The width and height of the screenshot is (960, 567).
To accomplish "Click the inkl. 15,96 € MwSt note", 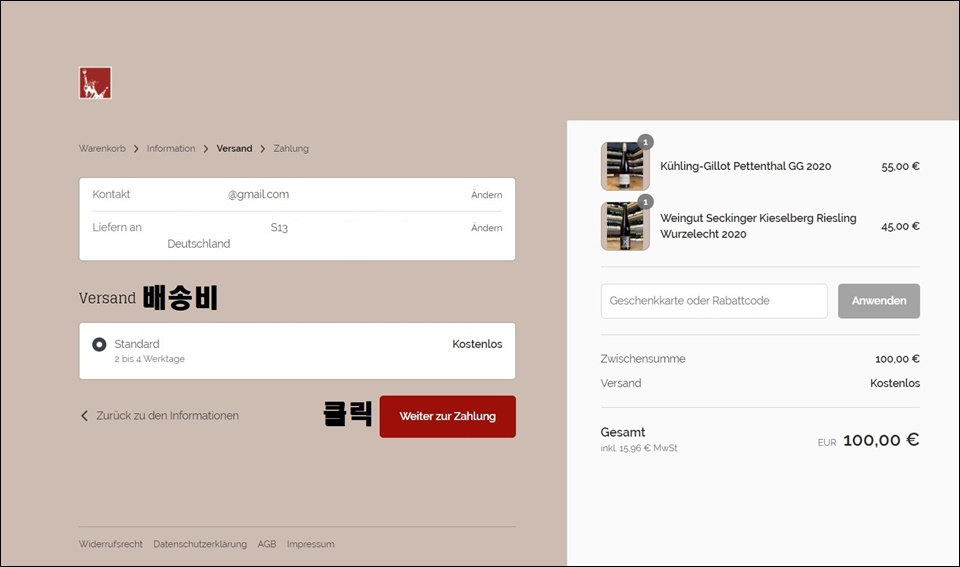I will click(x=639, y=448).
